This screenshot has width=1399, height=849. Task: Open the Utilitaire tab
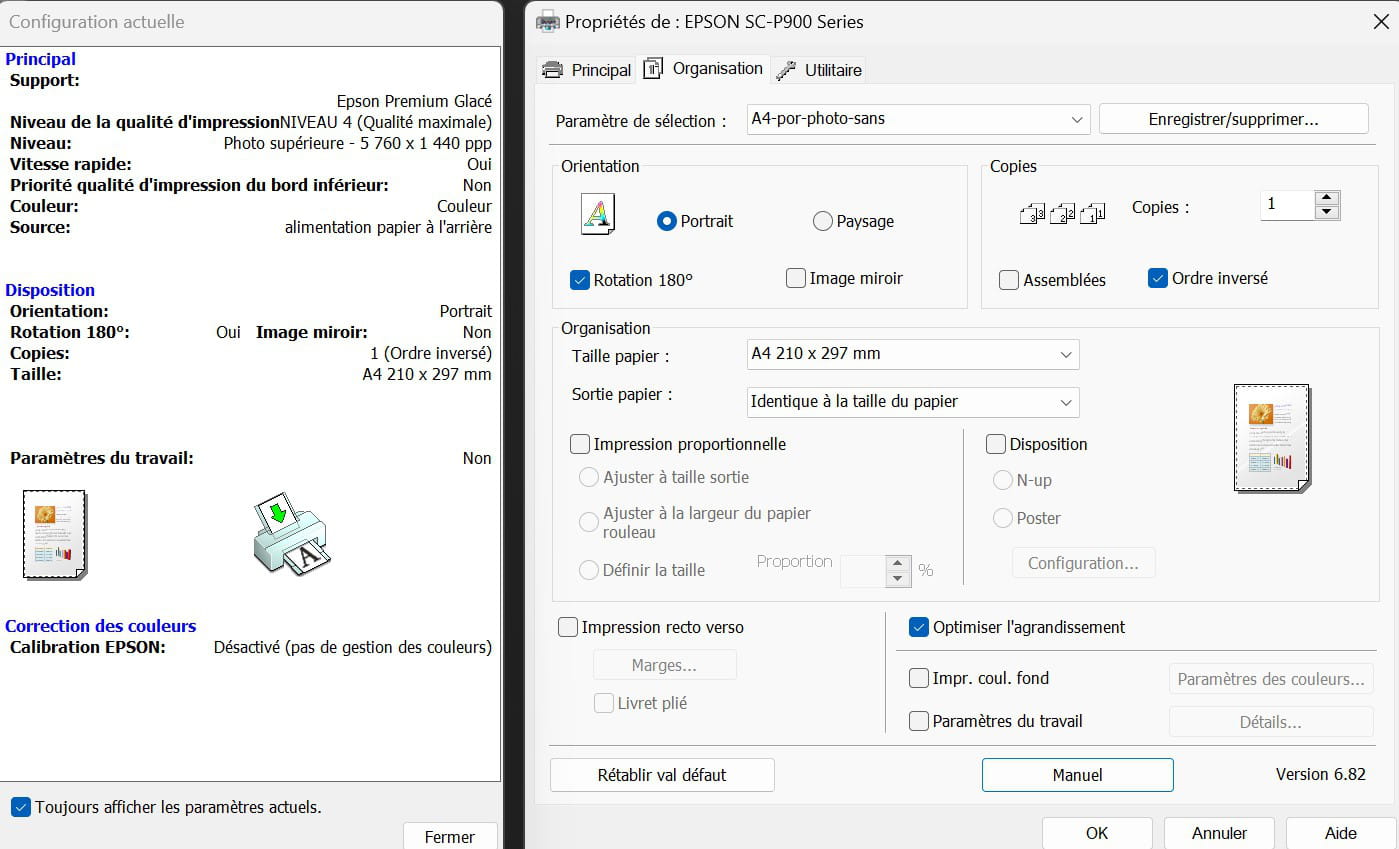click(820, 70)
